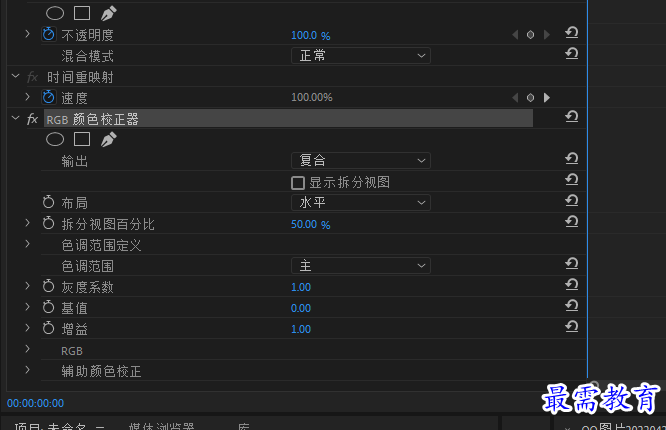The height and width of the screenshot is (430, 666).
Task: Reset 增益 parameter
Action: pyautogui.click(x=572, y=327)
